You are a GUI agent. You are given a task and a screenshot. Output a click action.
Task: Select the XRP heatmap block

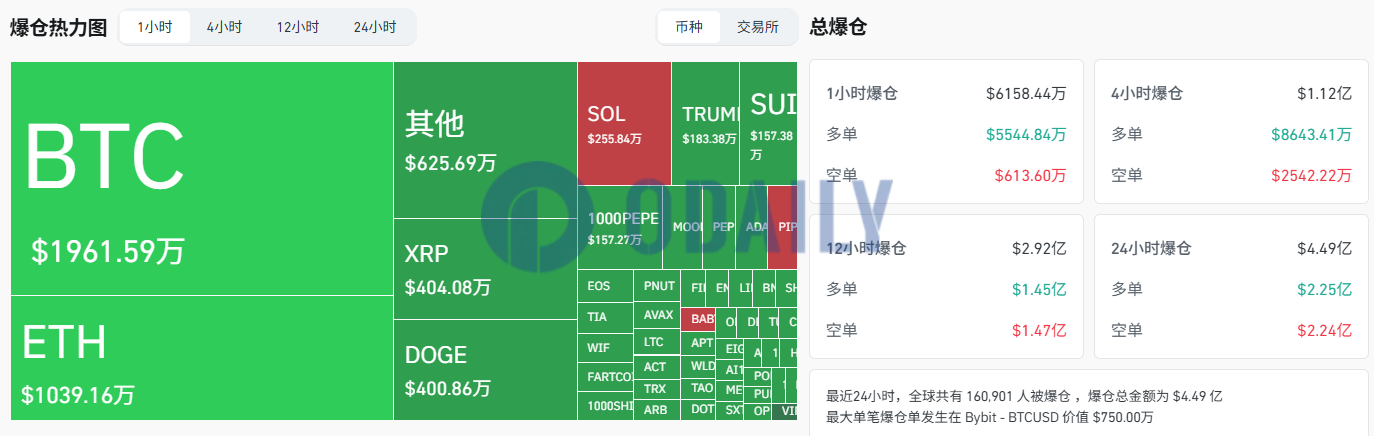point(485,269)
